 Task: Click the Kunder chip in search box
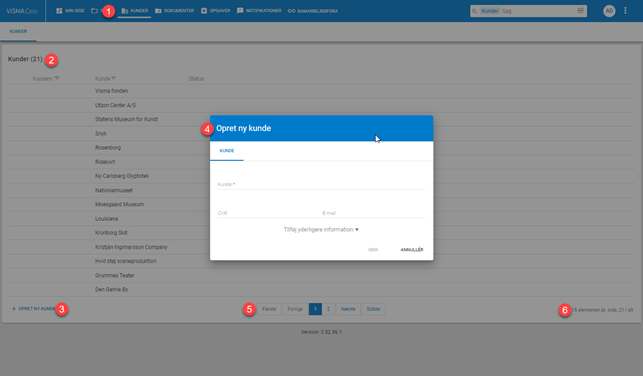tap(490, 11)
